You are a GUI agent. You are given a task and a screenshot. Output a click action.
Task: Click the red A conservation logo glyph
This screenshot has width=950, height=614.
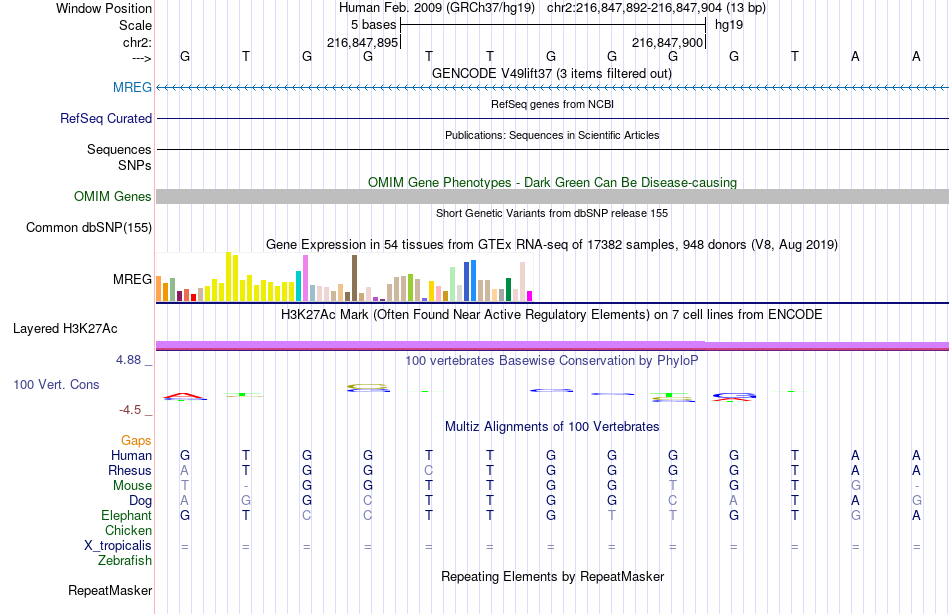coord(185,396)
